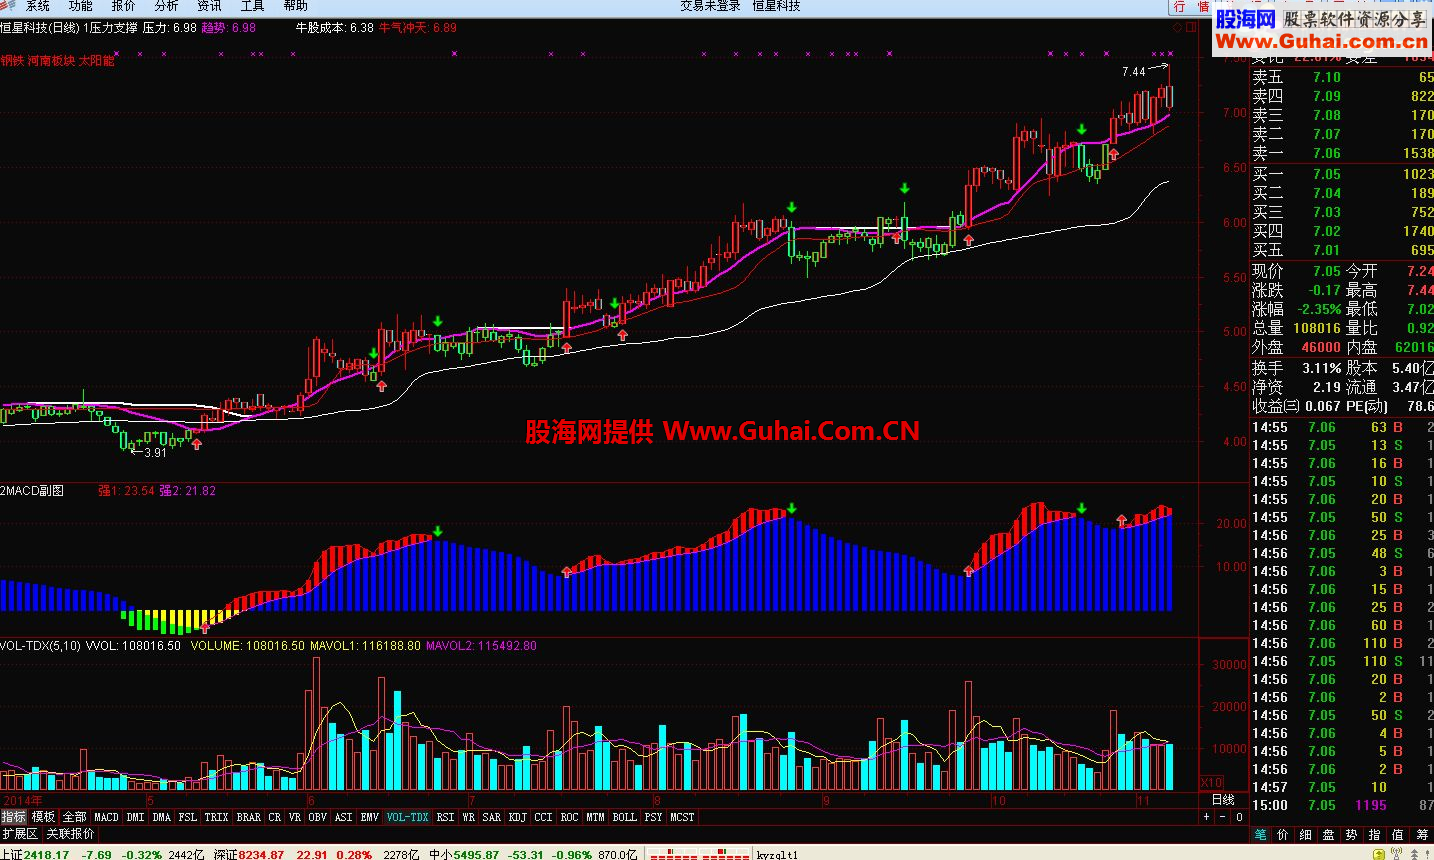Click the yellow upload icon in status bar
1434x860 pixels.
point(1381,854)
